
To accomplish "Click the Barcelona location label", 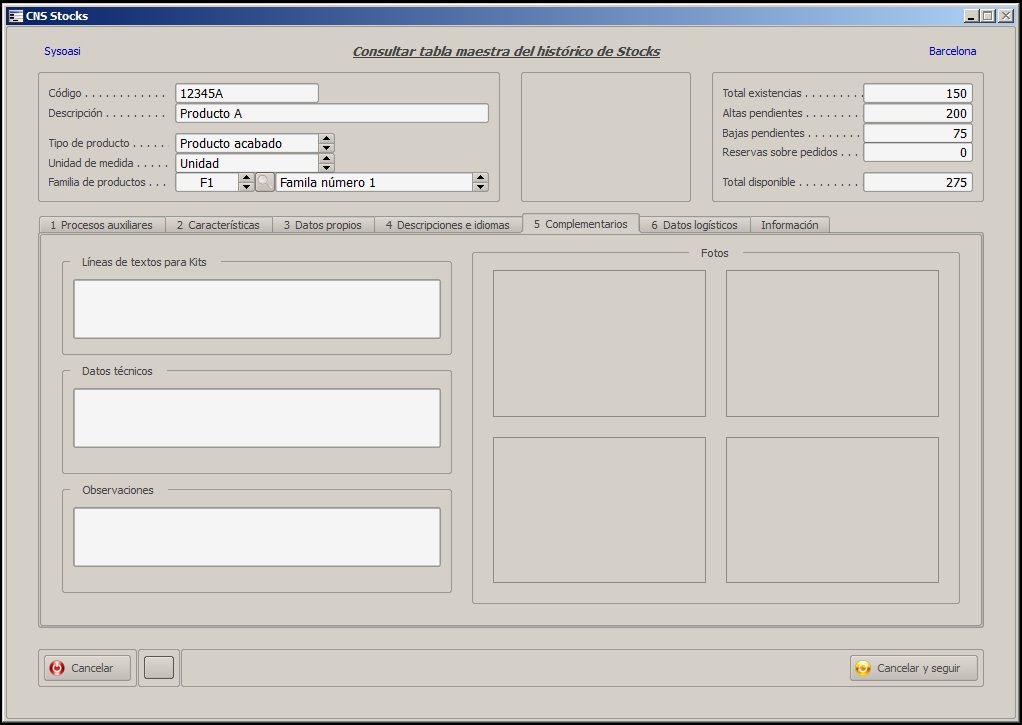I will tap(952, 51).
